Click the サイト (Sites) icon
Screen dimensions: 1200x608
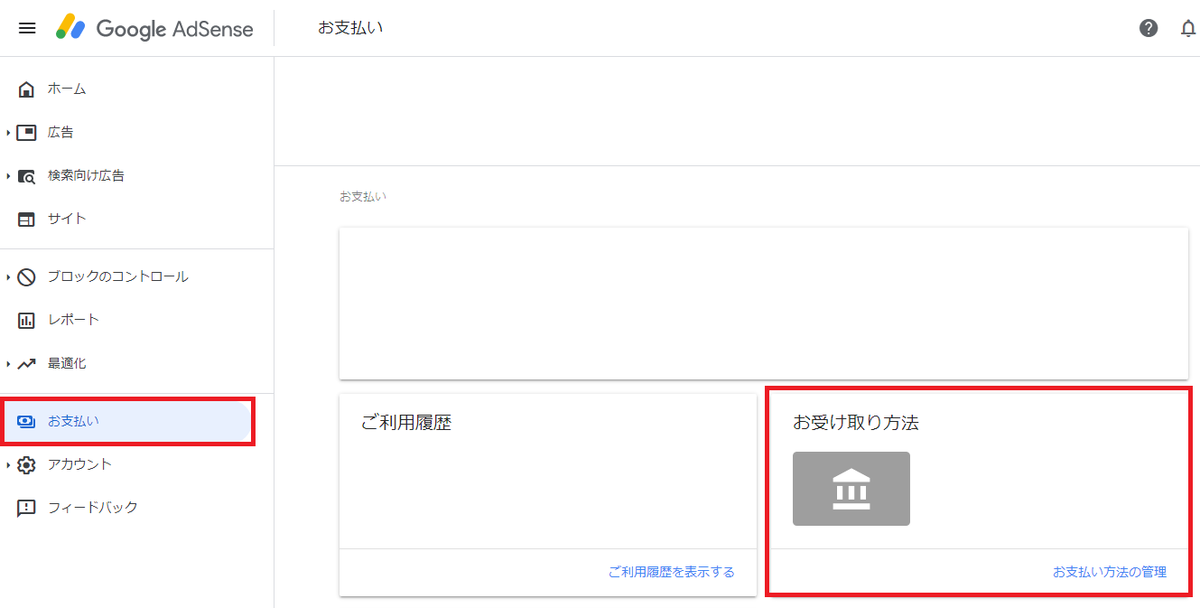(25, 218)
